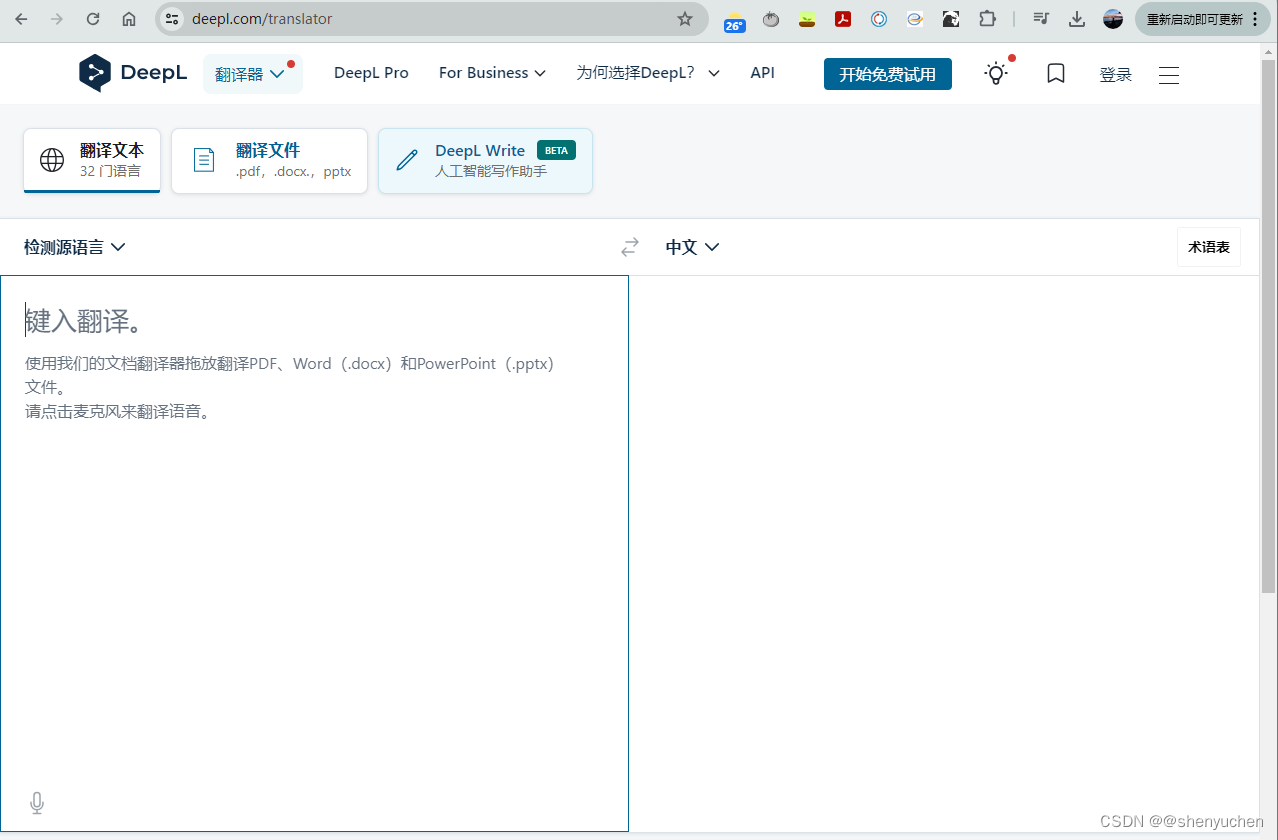
Task: Open the saved translations bookmark icon
Action: 1056,73
